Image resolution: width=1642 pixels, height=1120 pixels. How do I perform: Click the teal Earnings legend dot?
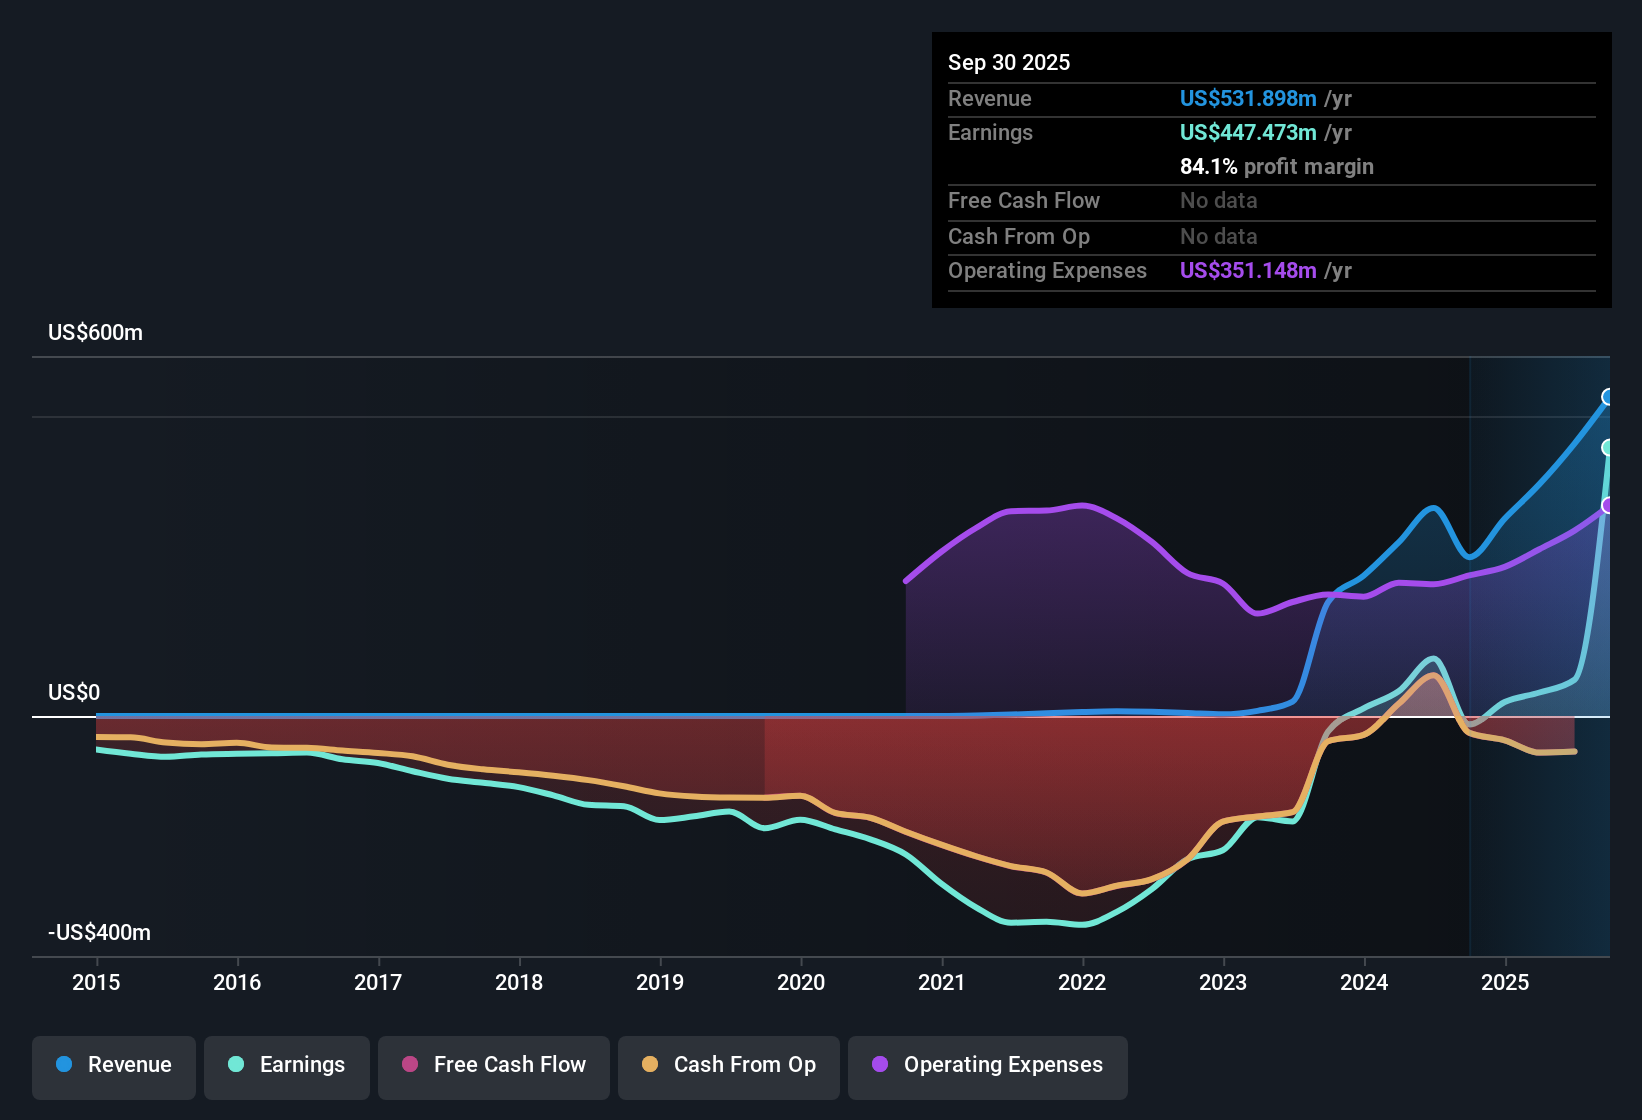point(236,1066)
